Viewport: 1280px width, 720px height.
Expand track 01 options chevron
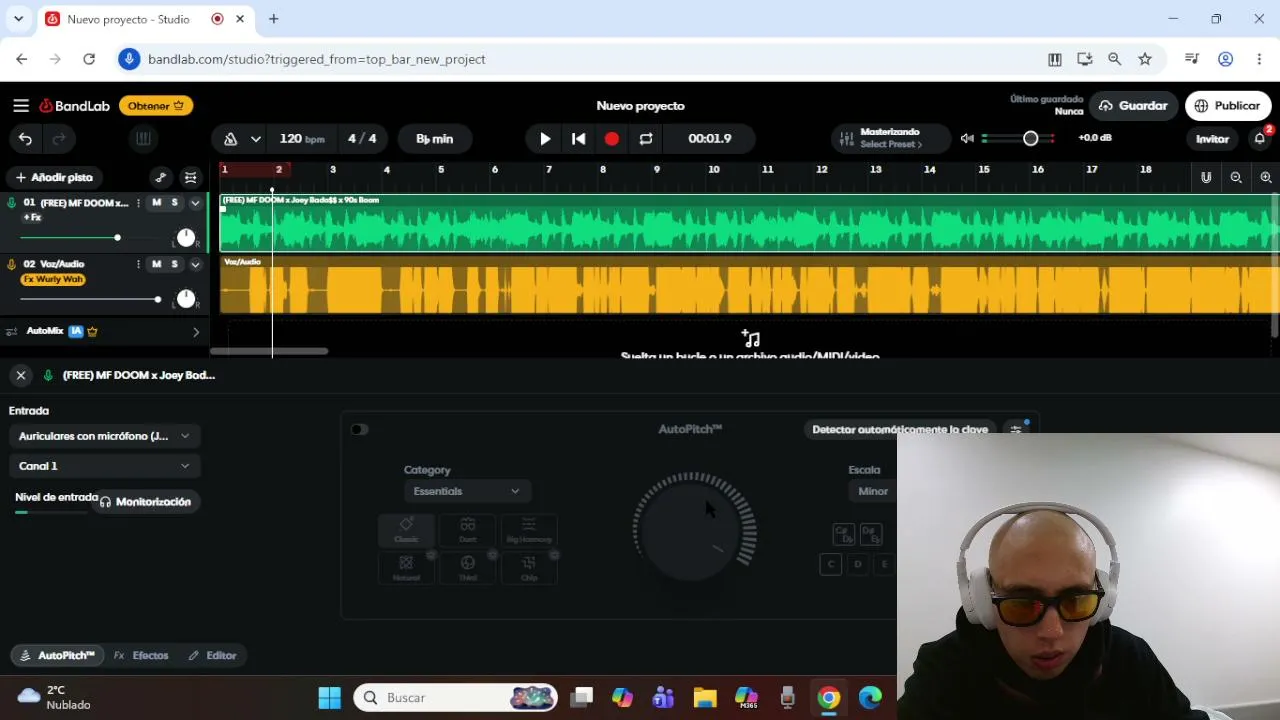click(x=195, y=203)
